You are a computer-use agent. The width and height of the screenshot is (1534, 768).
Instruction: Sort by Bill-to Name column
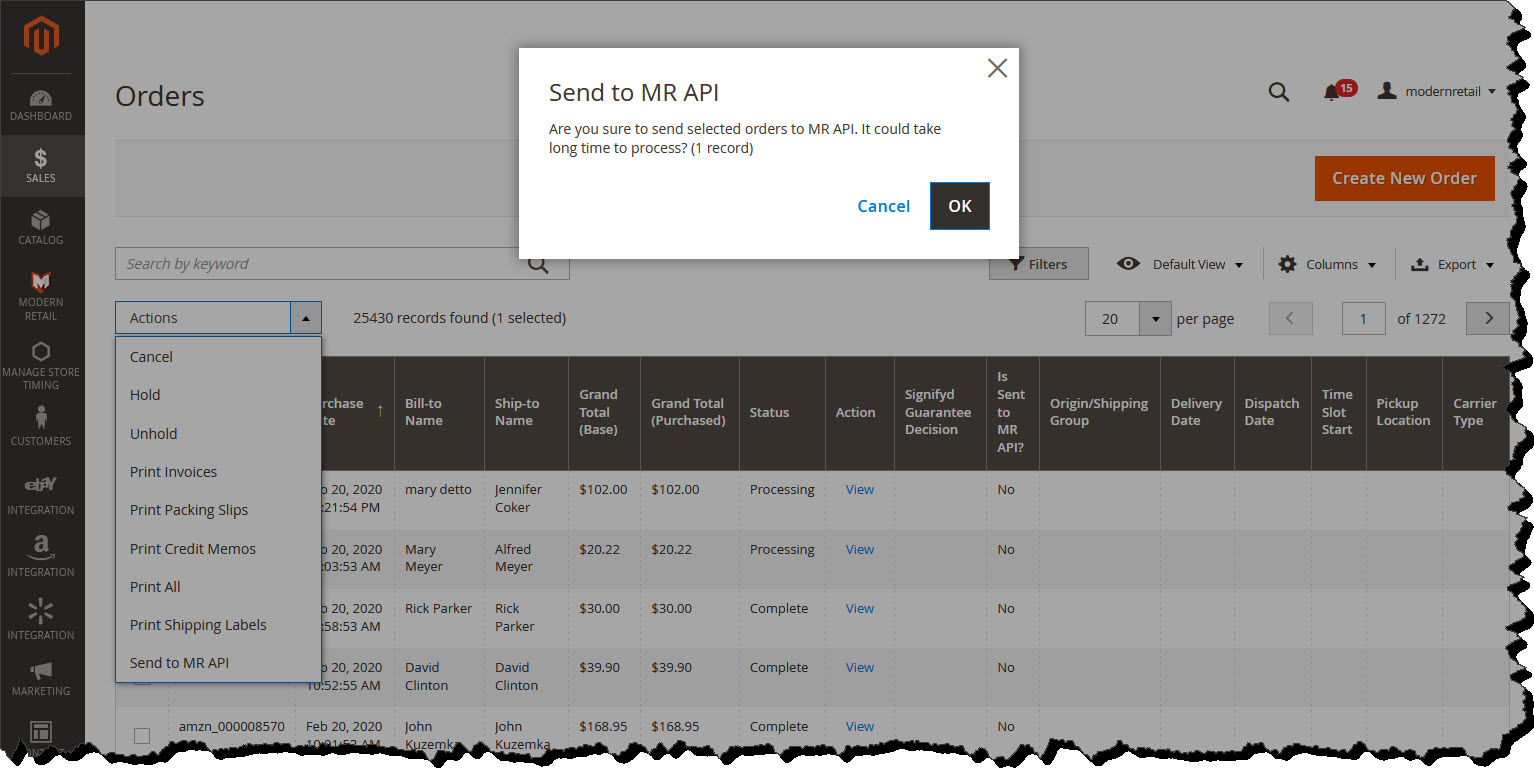(439, 412)
